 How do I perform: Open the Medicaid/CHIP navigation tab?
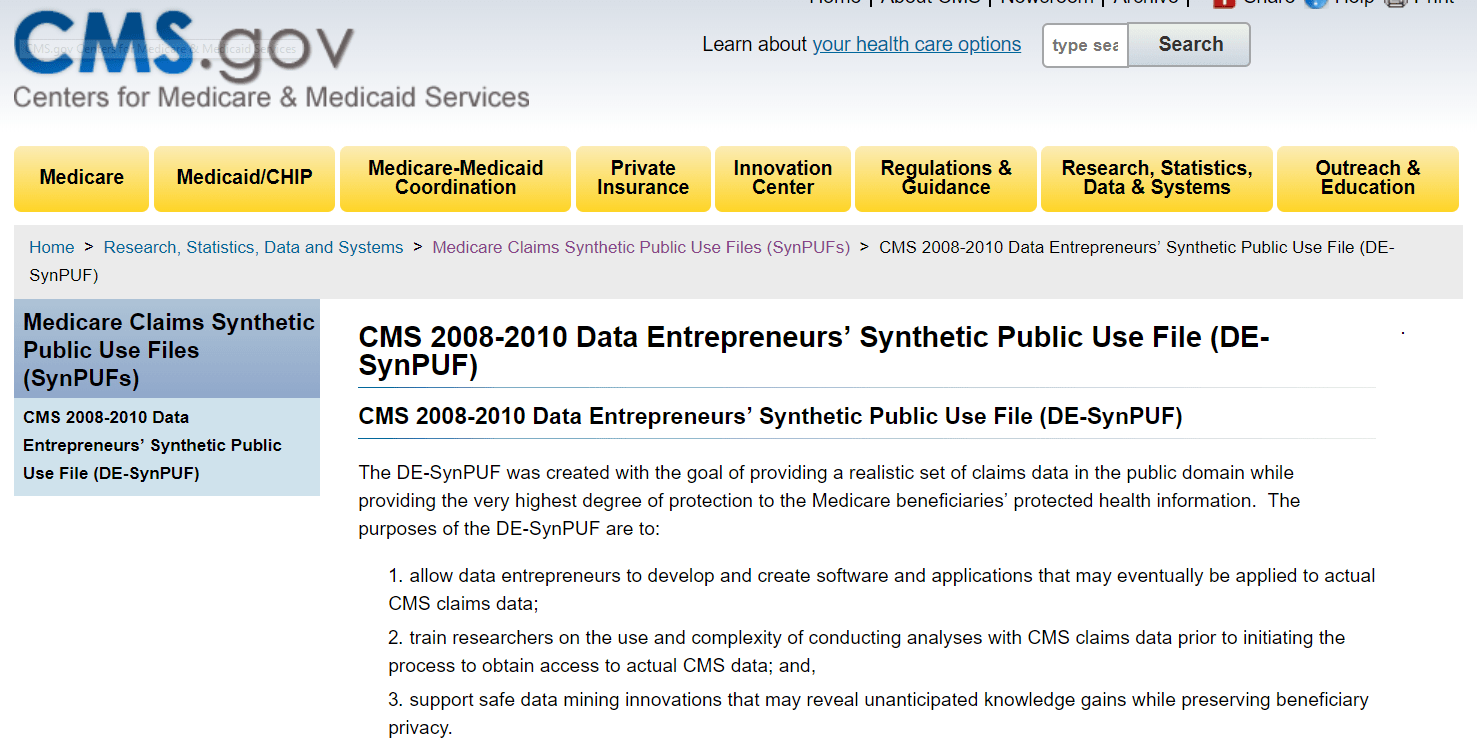245,179
